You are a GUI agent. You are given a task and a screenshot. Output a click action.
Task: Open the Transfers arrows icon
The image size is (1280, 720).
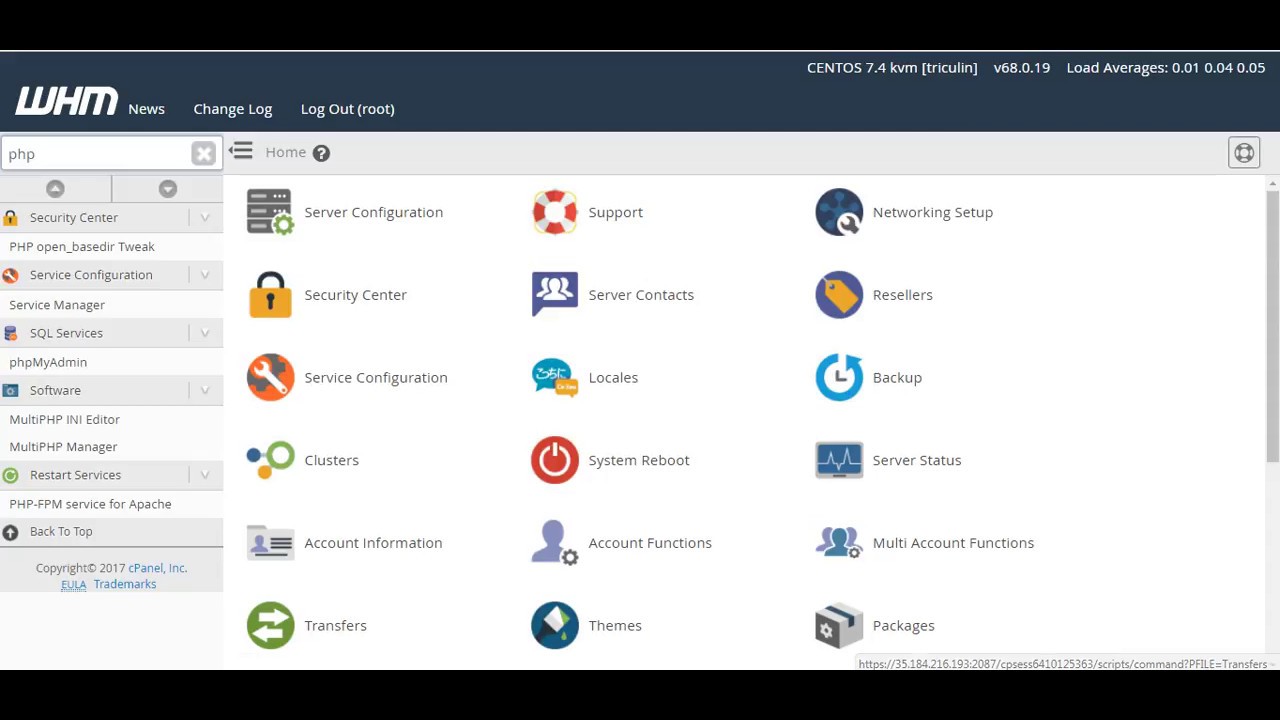point(270,625)
